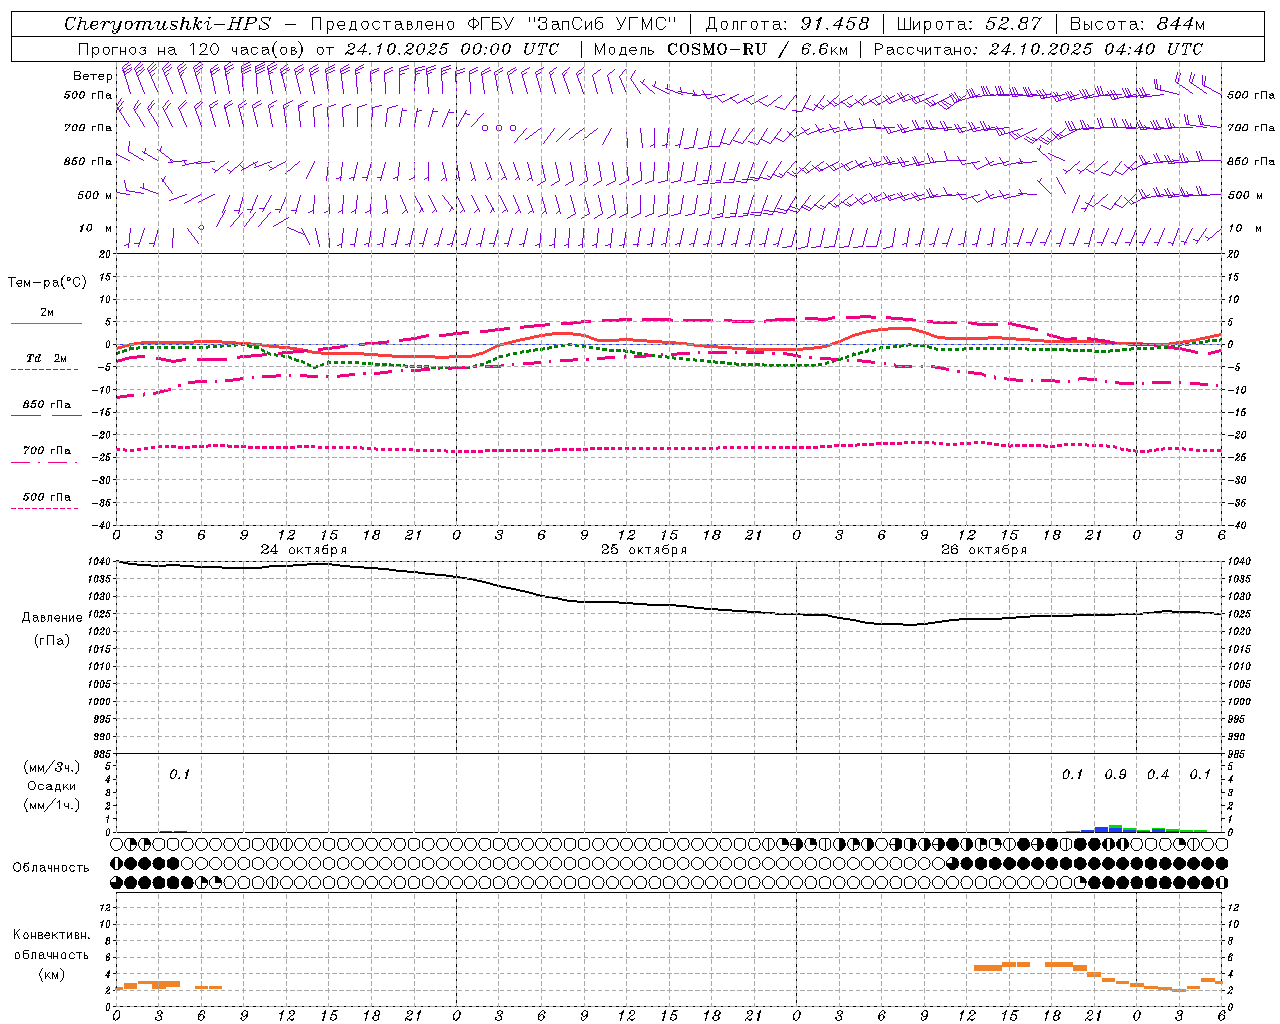1280x1024 pixels.
Task: Click the 26 октября date label
Action: [984, 550]
